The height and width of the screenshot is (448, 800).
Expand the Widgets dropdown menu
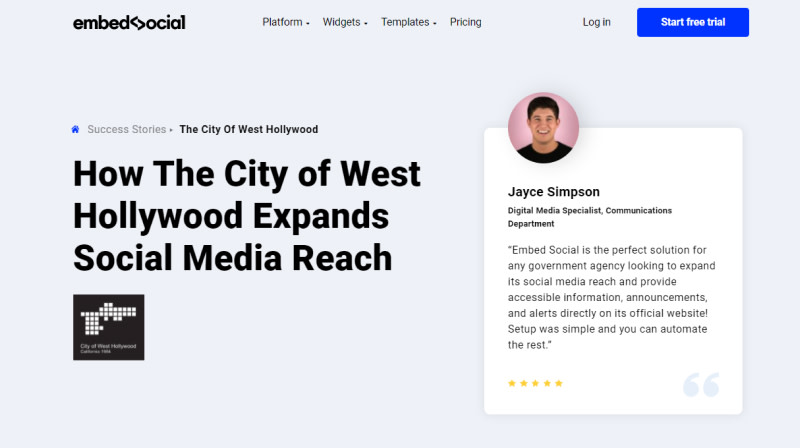(x=345, y=22)
